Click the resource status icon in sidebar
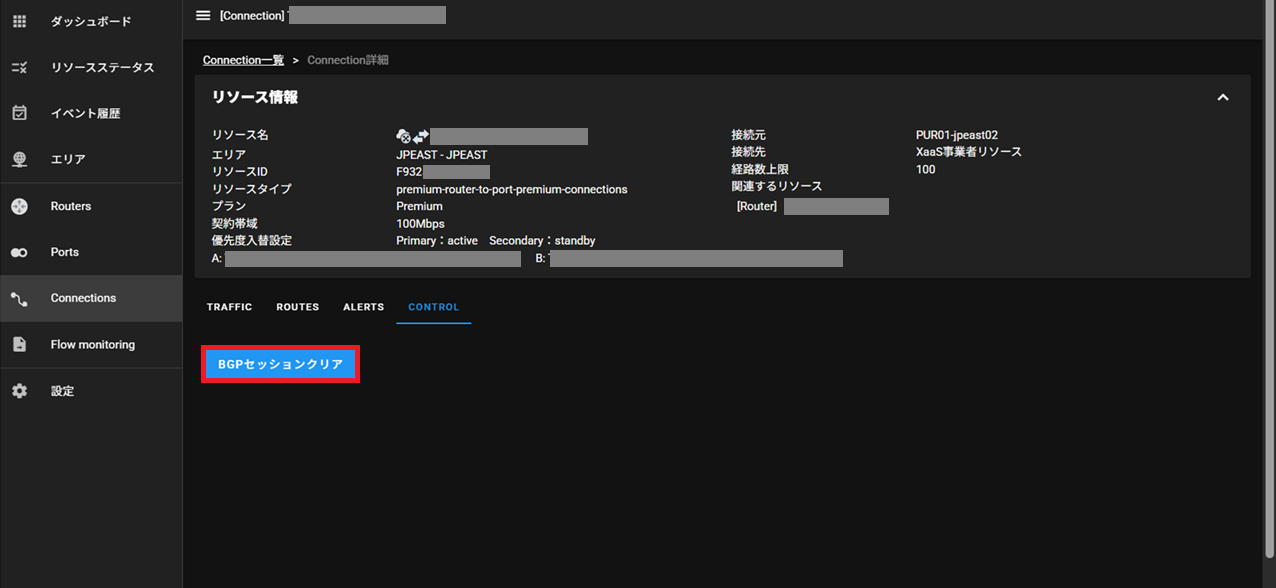 tap(19, 67)
